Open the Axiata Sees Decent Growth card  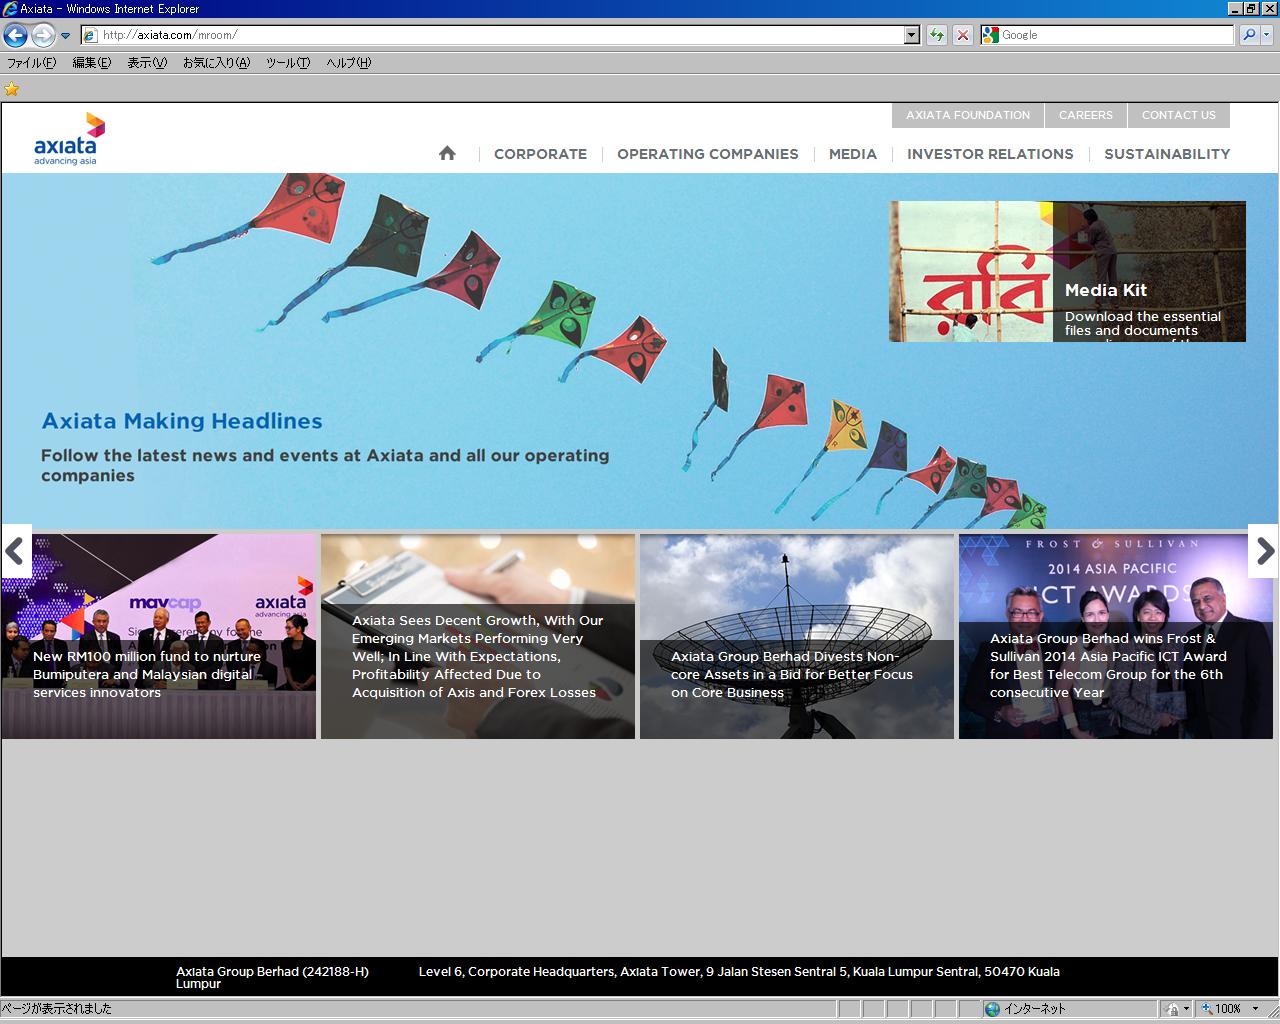pos(478,636)
